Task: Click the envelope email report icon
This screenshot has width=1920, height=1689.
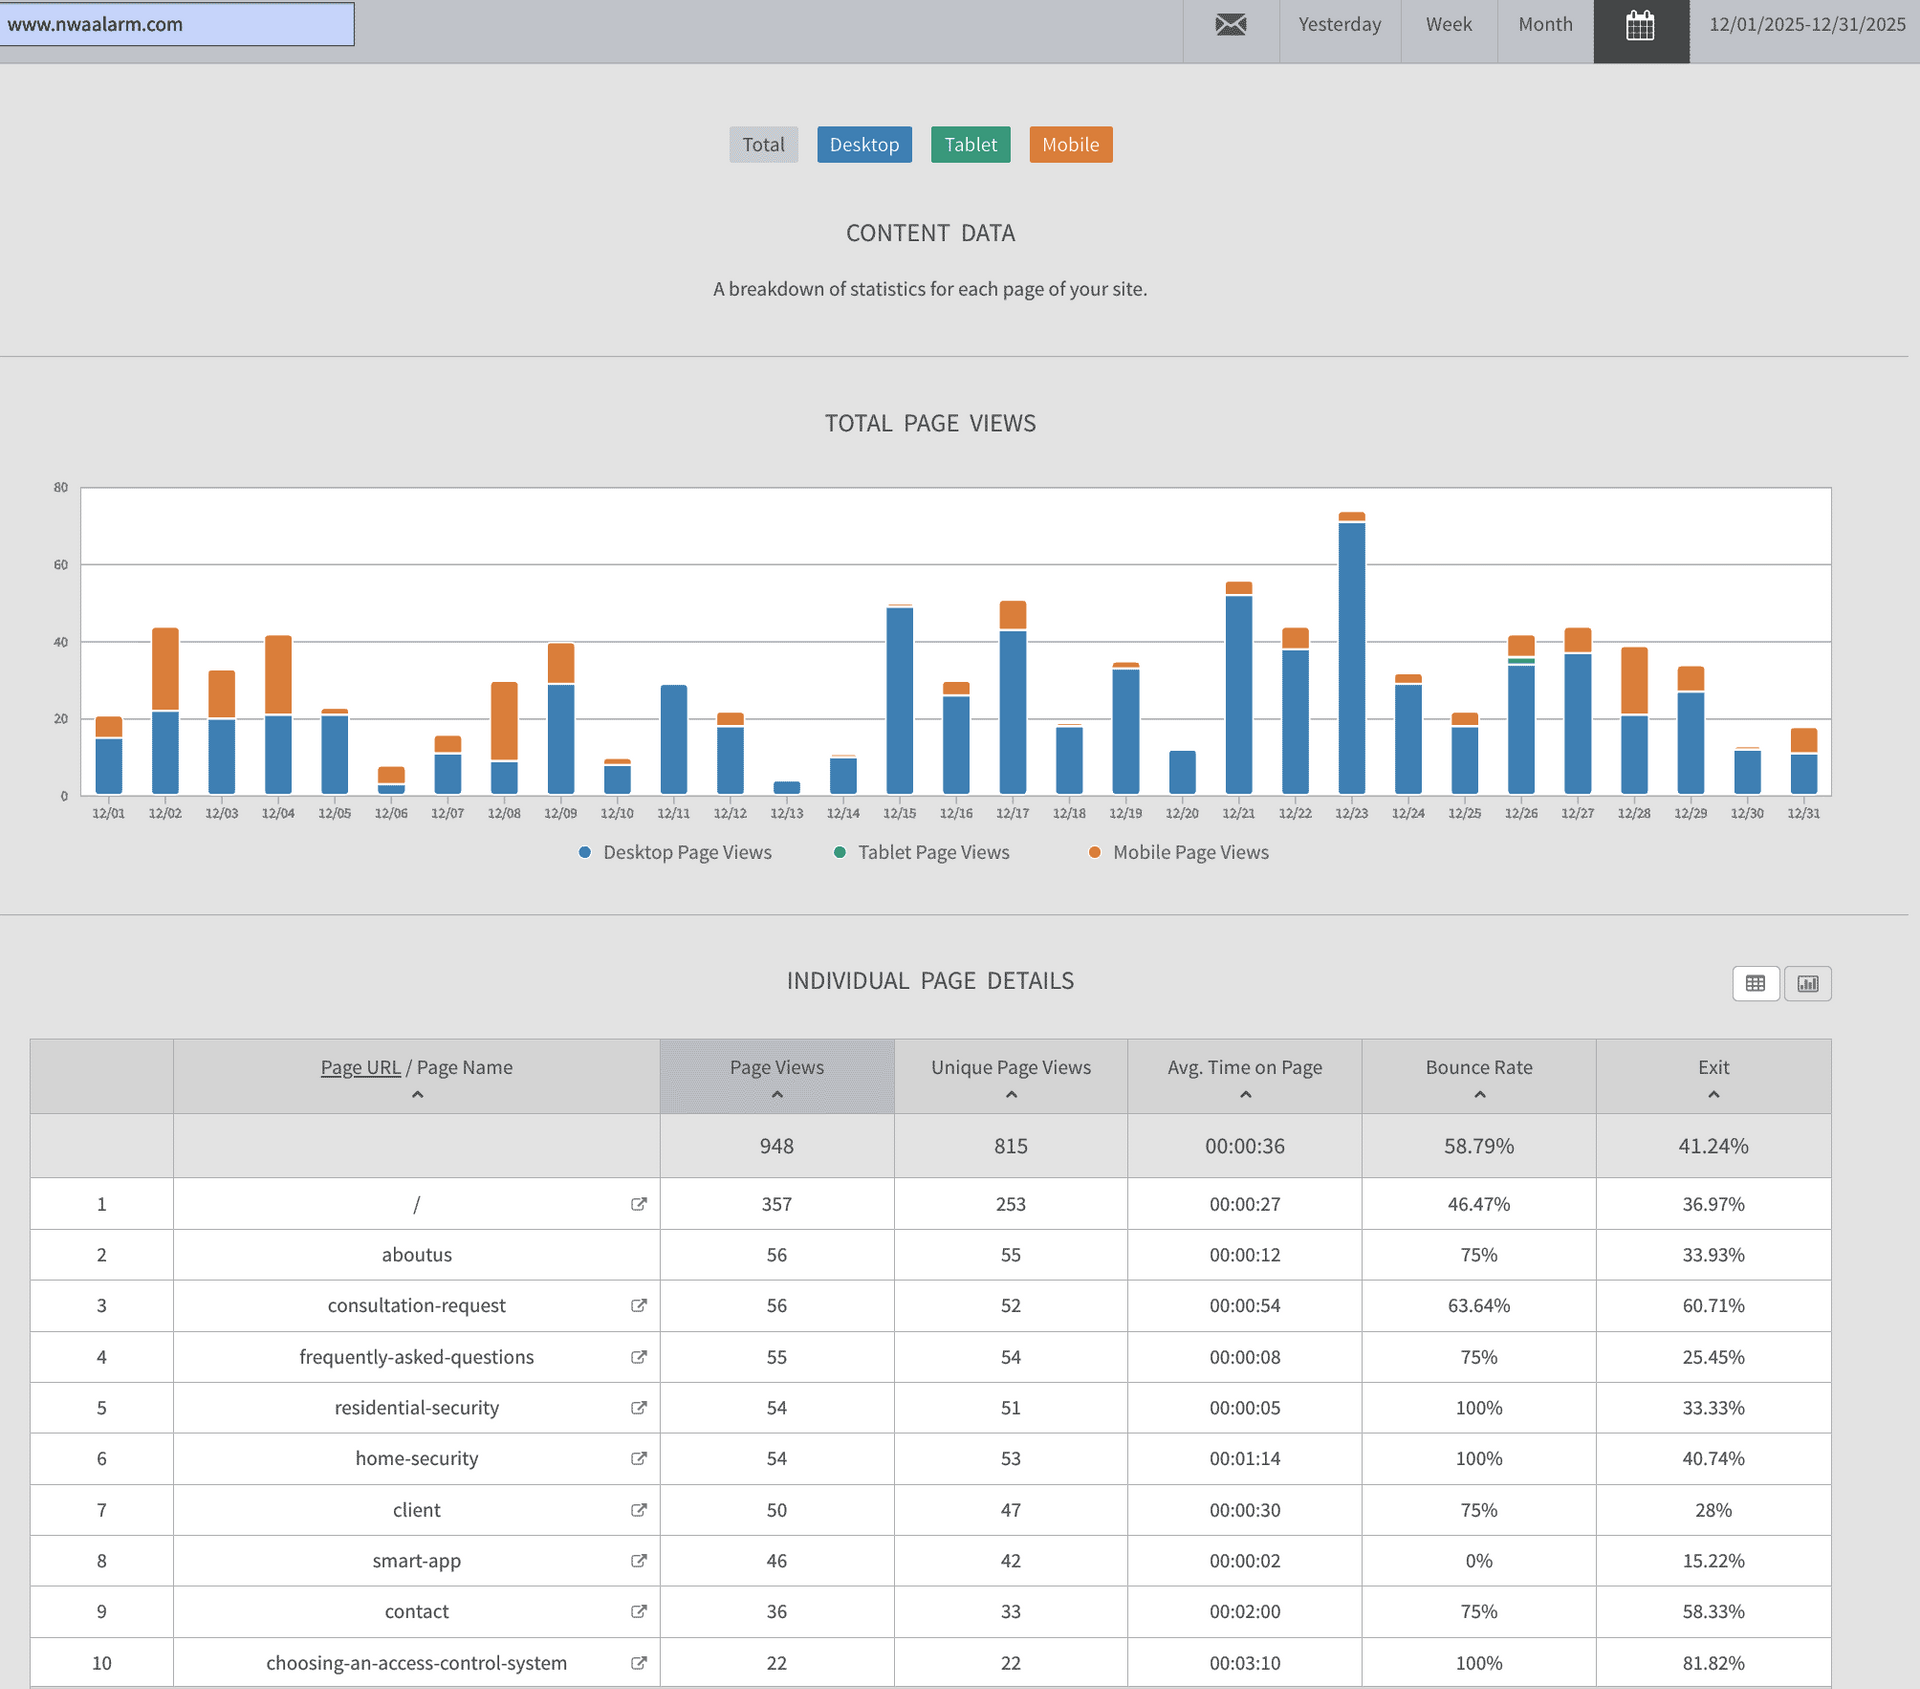Action: coord(1230,25)
